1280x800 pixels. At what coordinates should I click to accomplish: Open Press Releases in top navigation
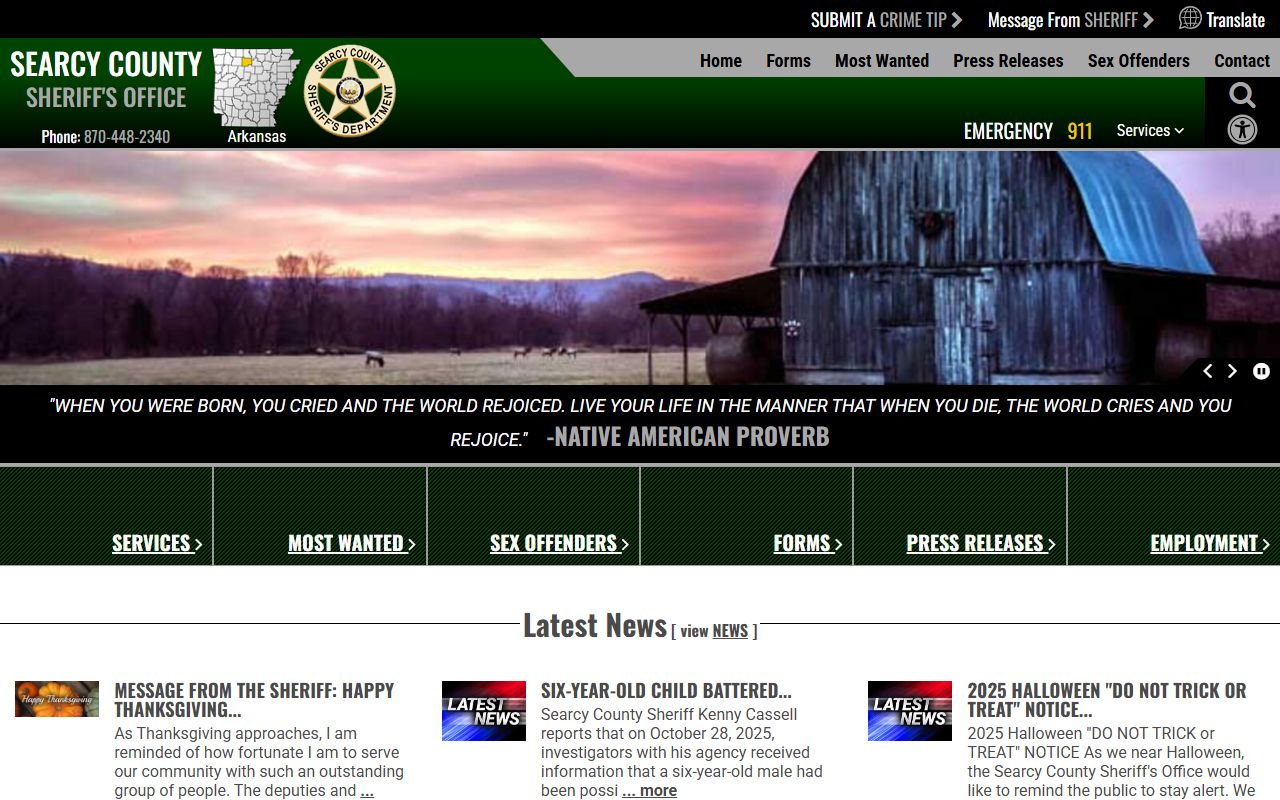pos(1008,61)
